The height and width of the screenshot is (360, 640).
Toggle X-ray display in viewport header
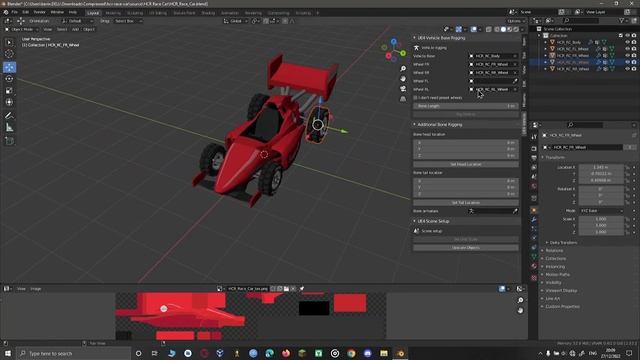pyautogui.click(x=489, y=29)
